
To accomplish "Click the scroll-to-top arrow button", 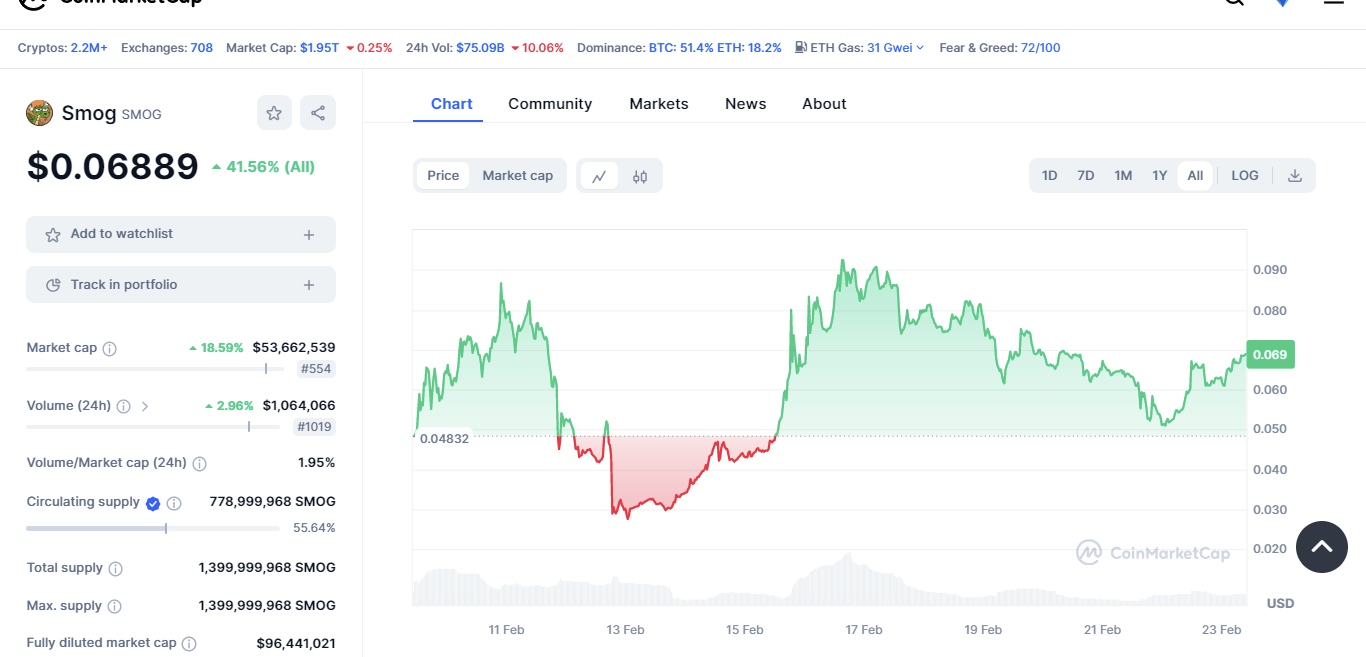I will pyautogui.click(x=1322, y=546).
